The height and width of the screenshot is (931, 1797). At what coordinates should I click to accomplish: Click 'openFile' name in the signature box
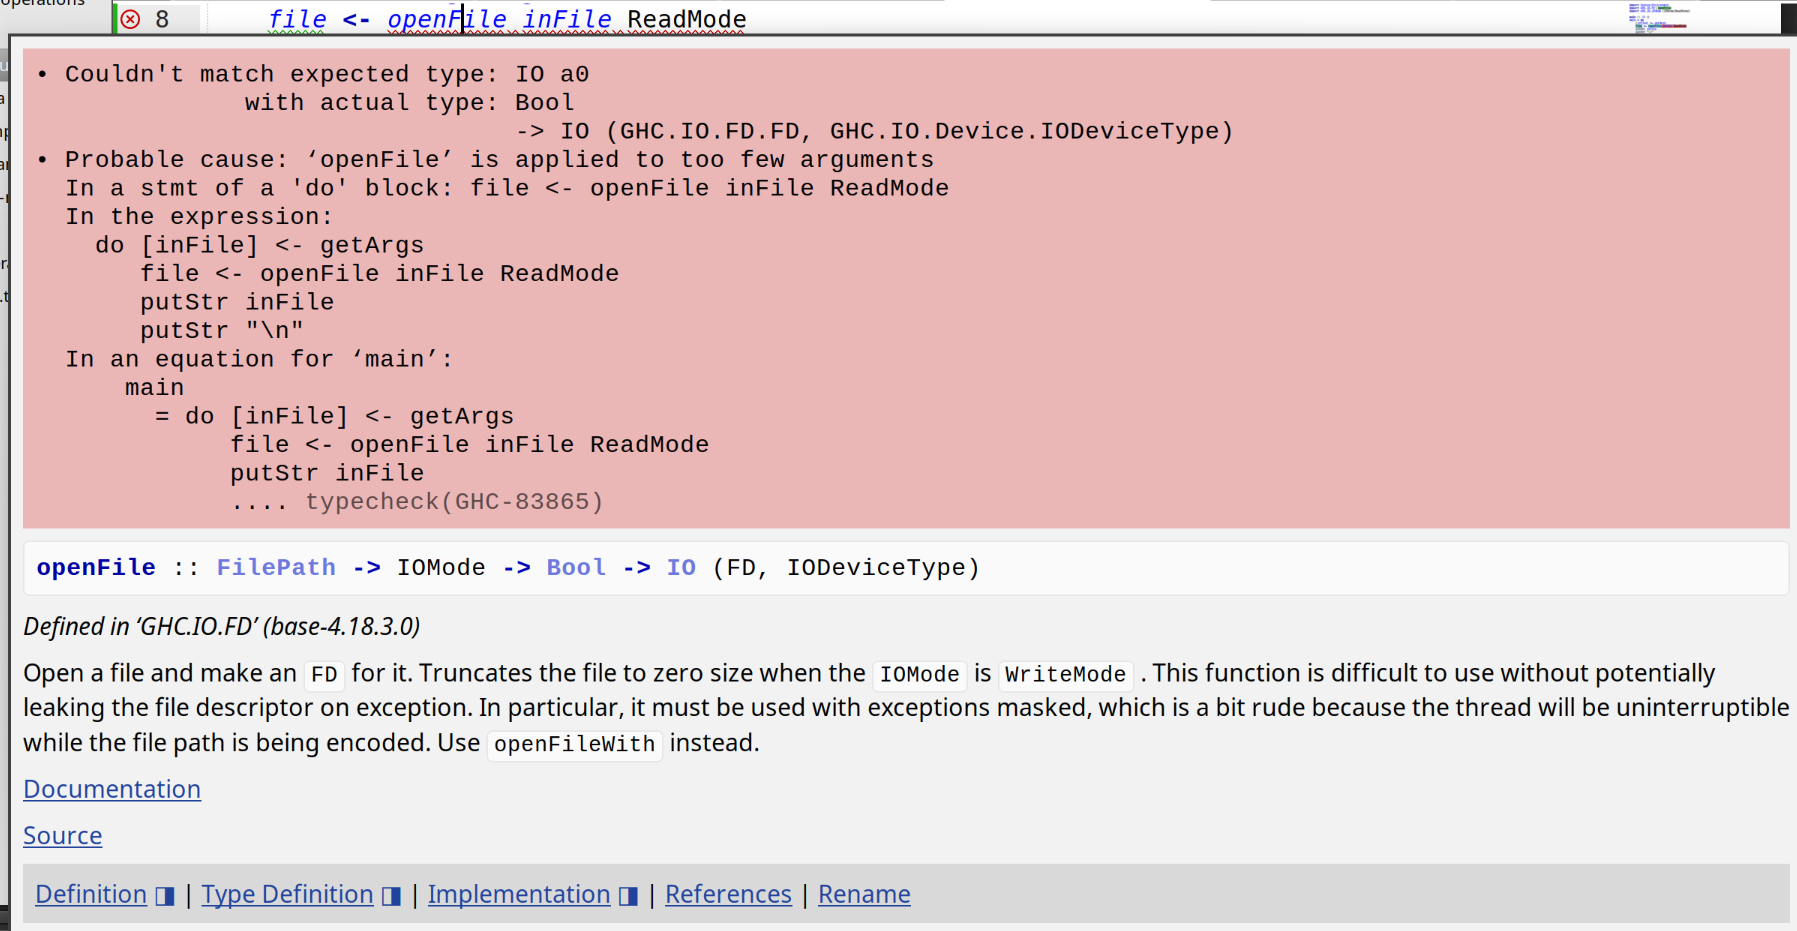[96, 567]
